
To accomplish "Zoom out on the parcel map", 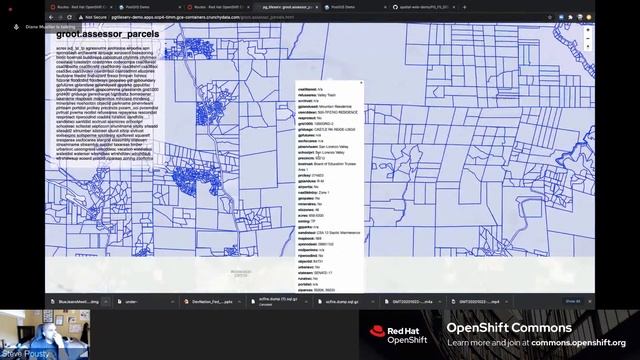I will 588,38.
